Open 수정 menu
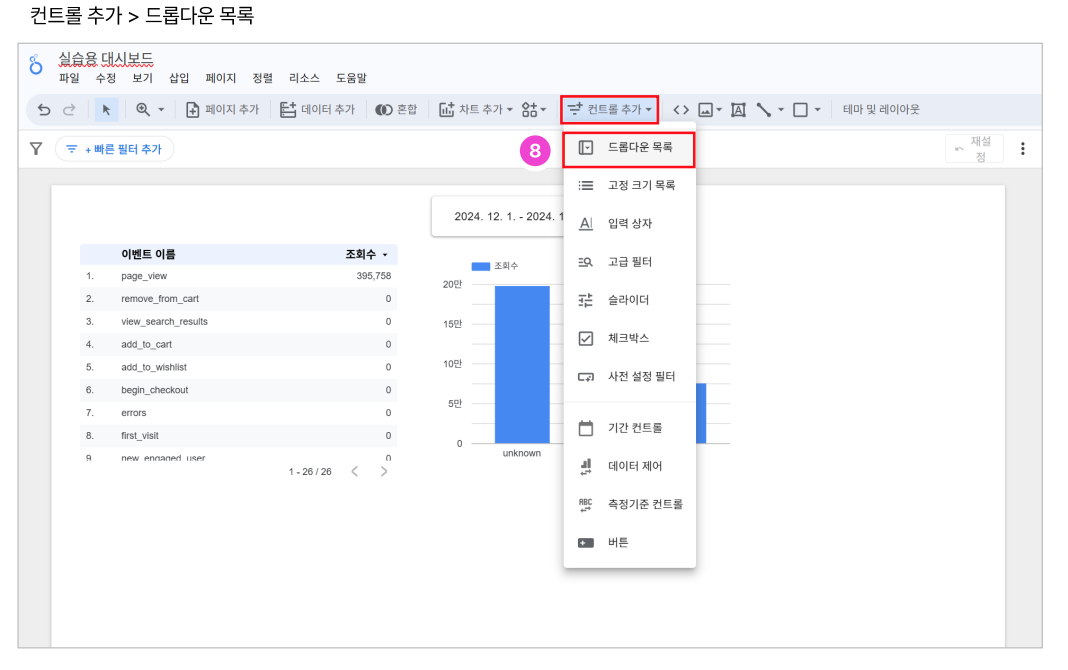The width and height of the screenshot is (1068, 670). click(106, 78)
